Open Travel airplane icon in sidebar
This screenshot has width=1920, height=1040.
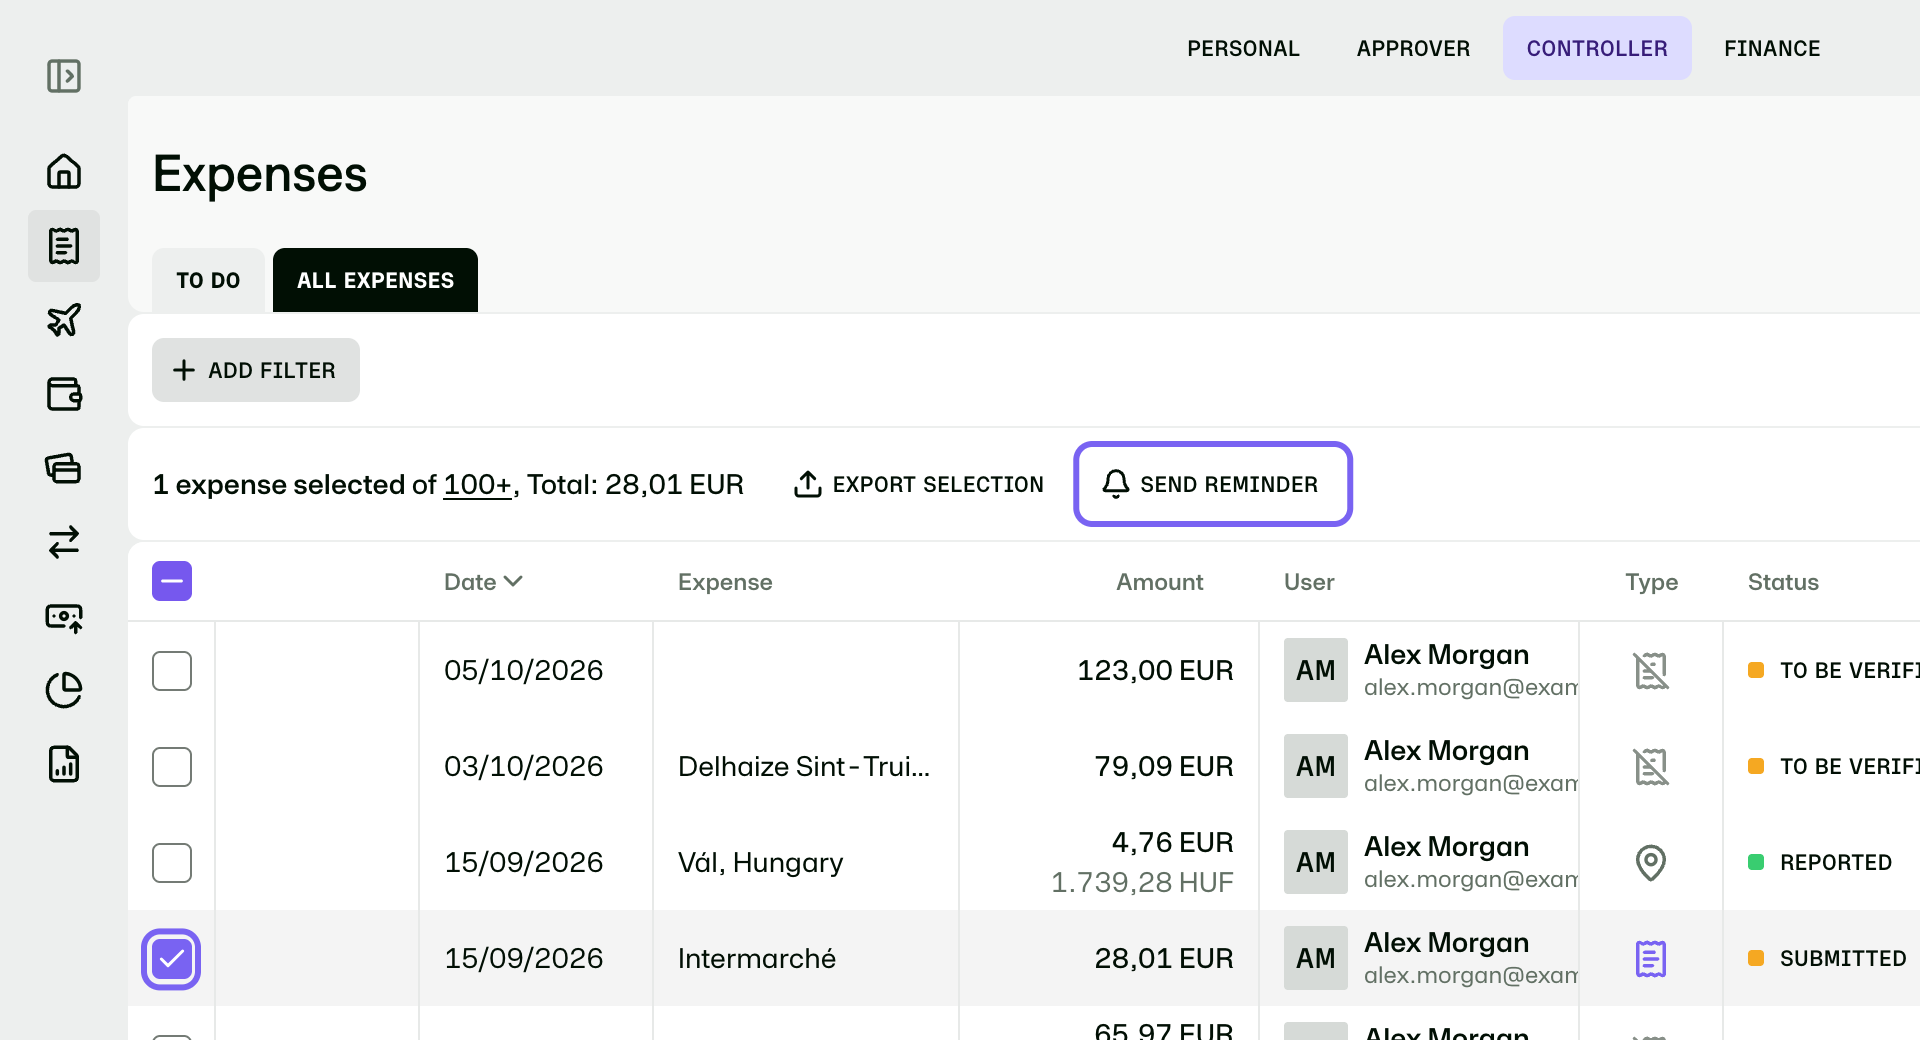coord(64,320)
